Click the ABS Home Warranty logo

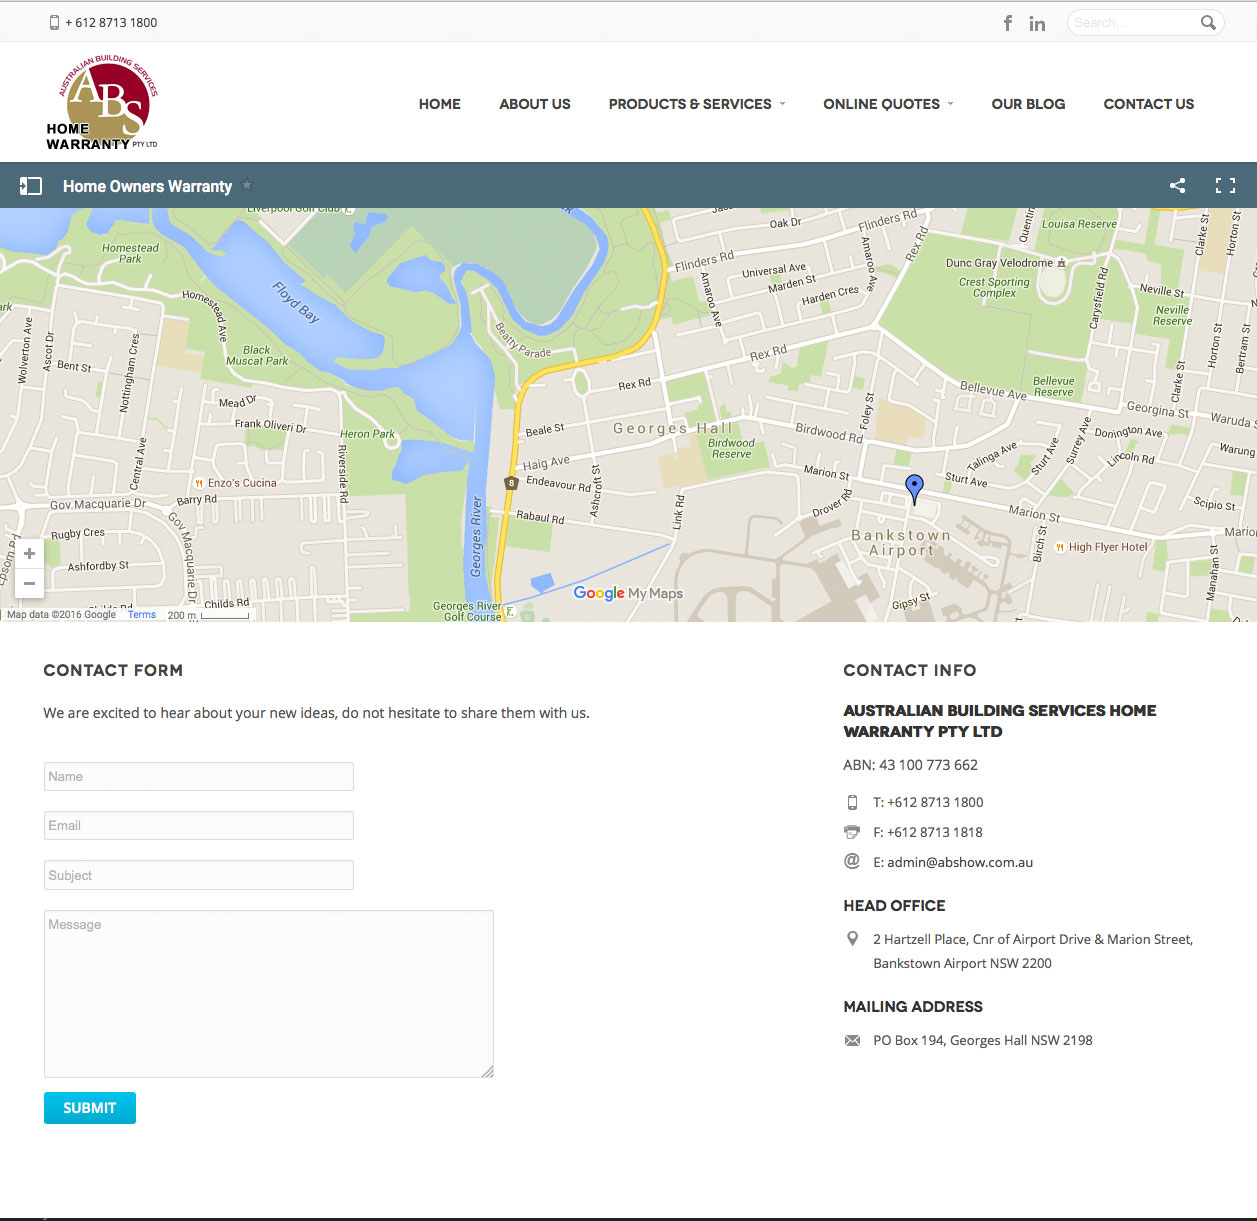[x=103, y=103]
